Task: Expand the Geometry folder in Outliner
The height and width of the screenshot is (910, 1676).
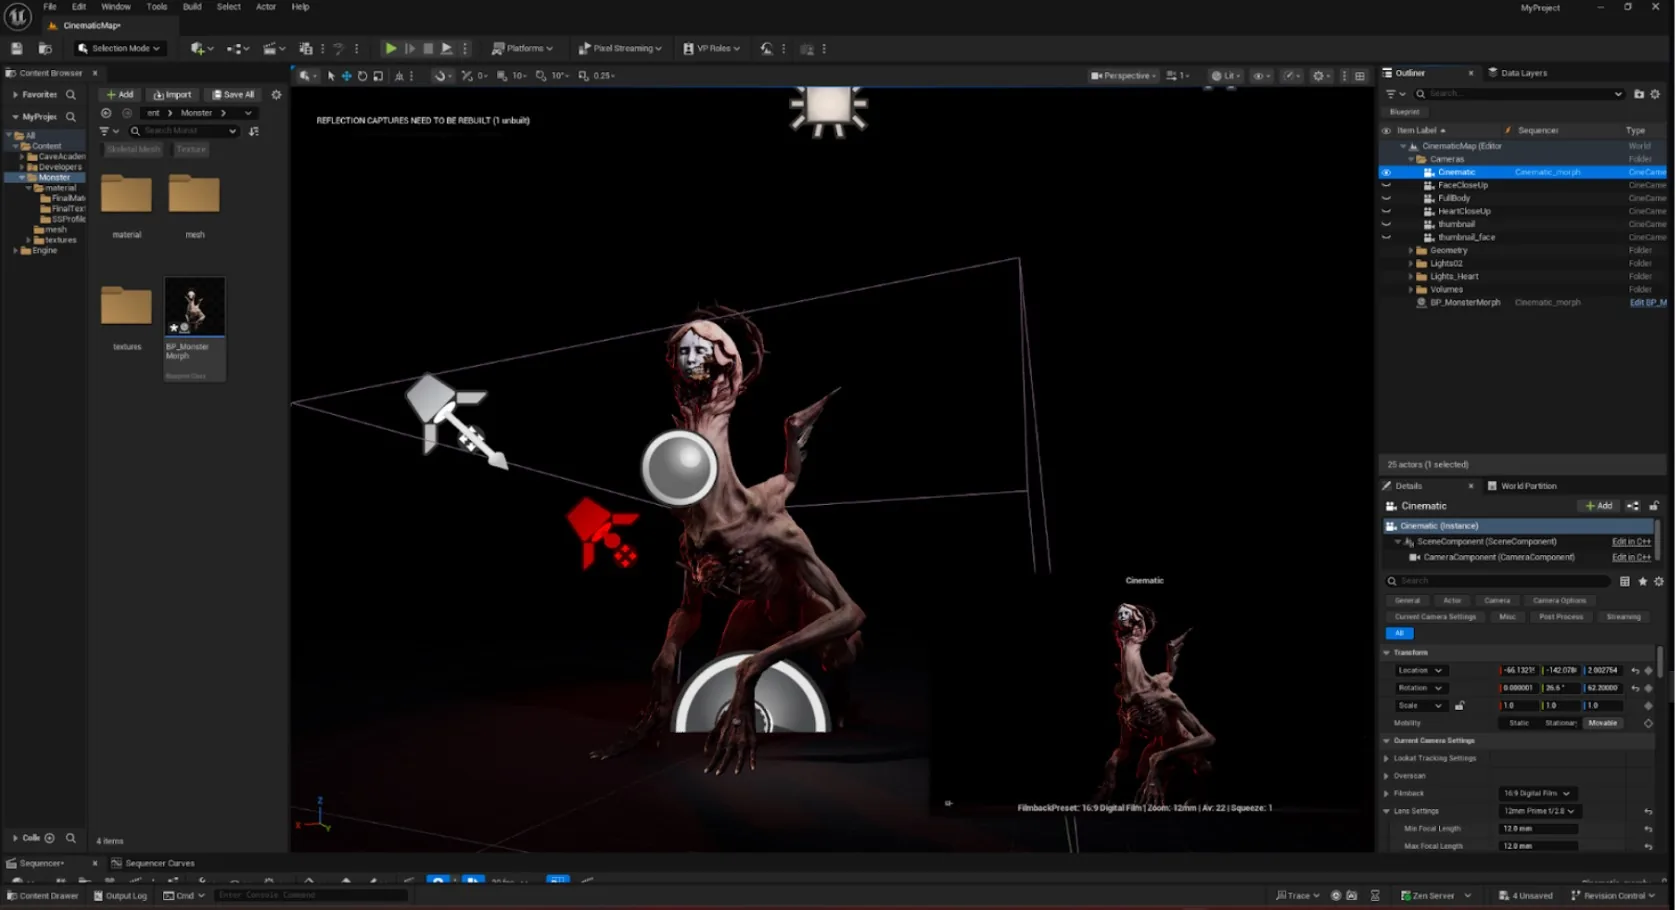Action: [x=1411, y=250]
